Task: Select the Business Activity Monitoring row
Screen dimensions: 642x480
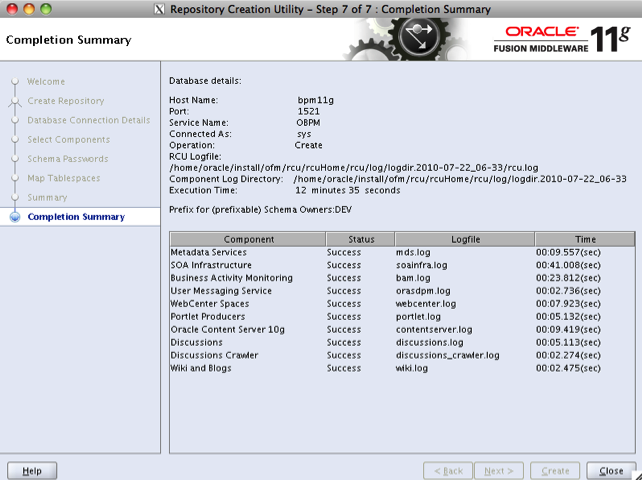Action: coord(247,278)
